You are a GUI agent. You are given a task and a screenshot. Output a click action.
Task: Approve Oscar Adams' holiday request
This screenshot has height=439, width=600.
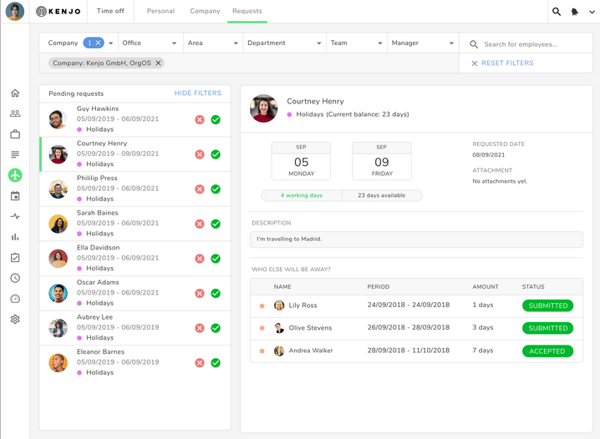point(216,293)
